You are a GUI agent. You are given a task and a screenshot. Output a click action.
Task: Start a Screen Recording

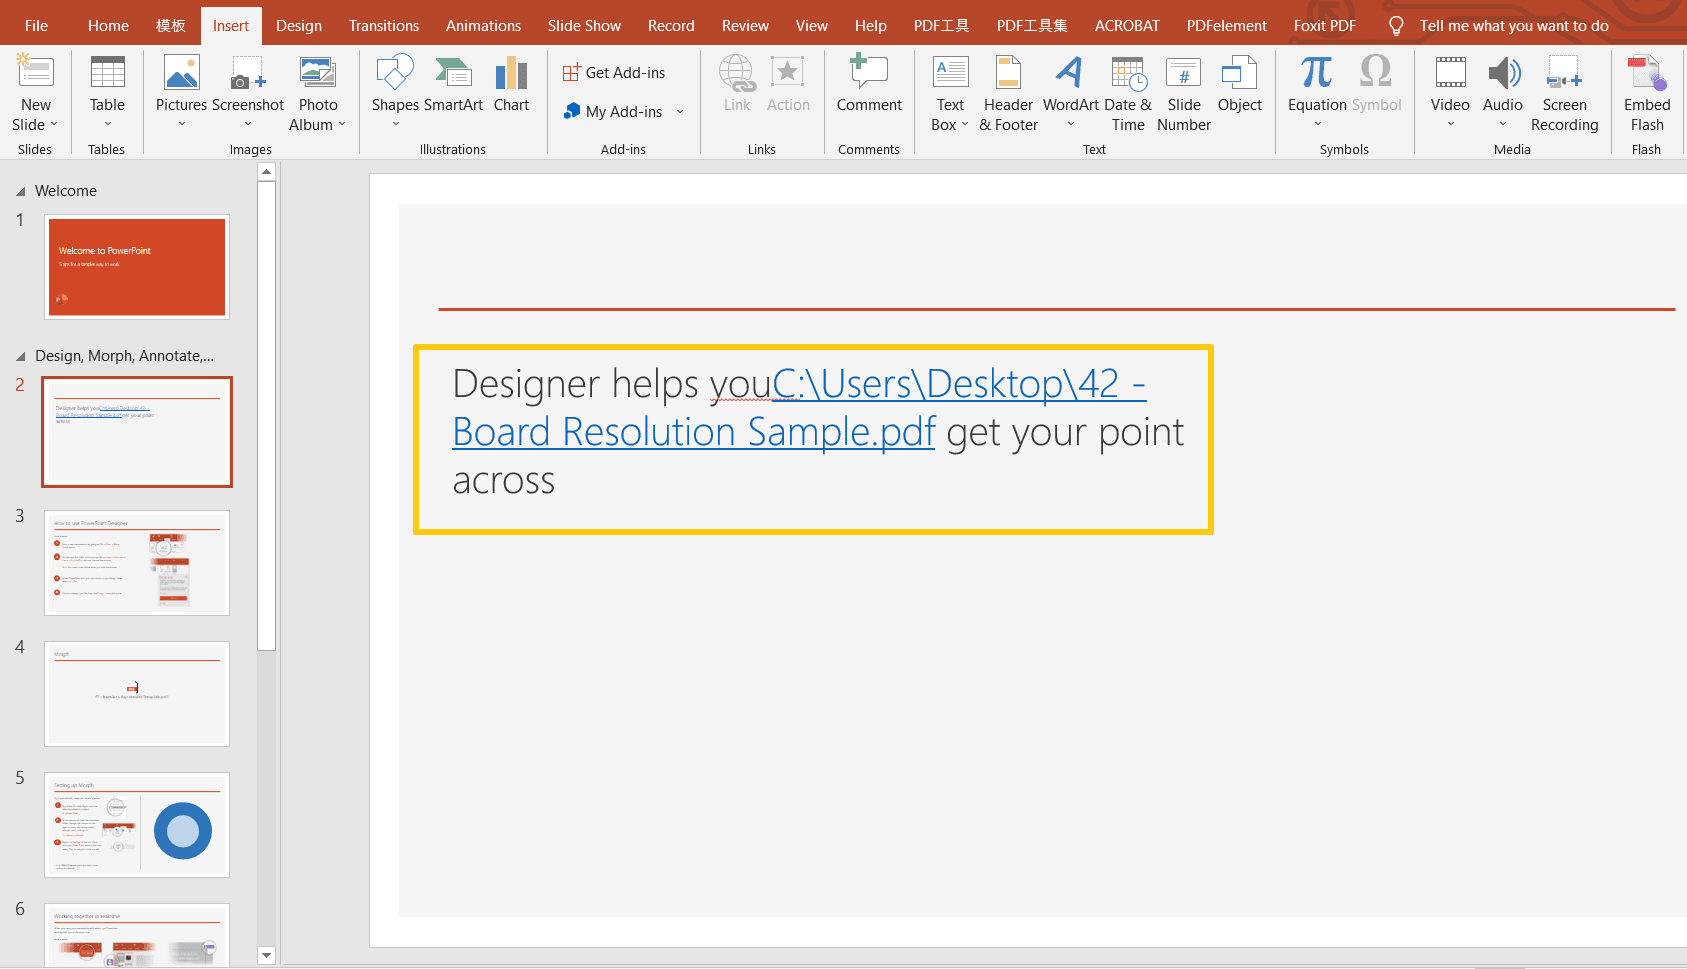1564,94
